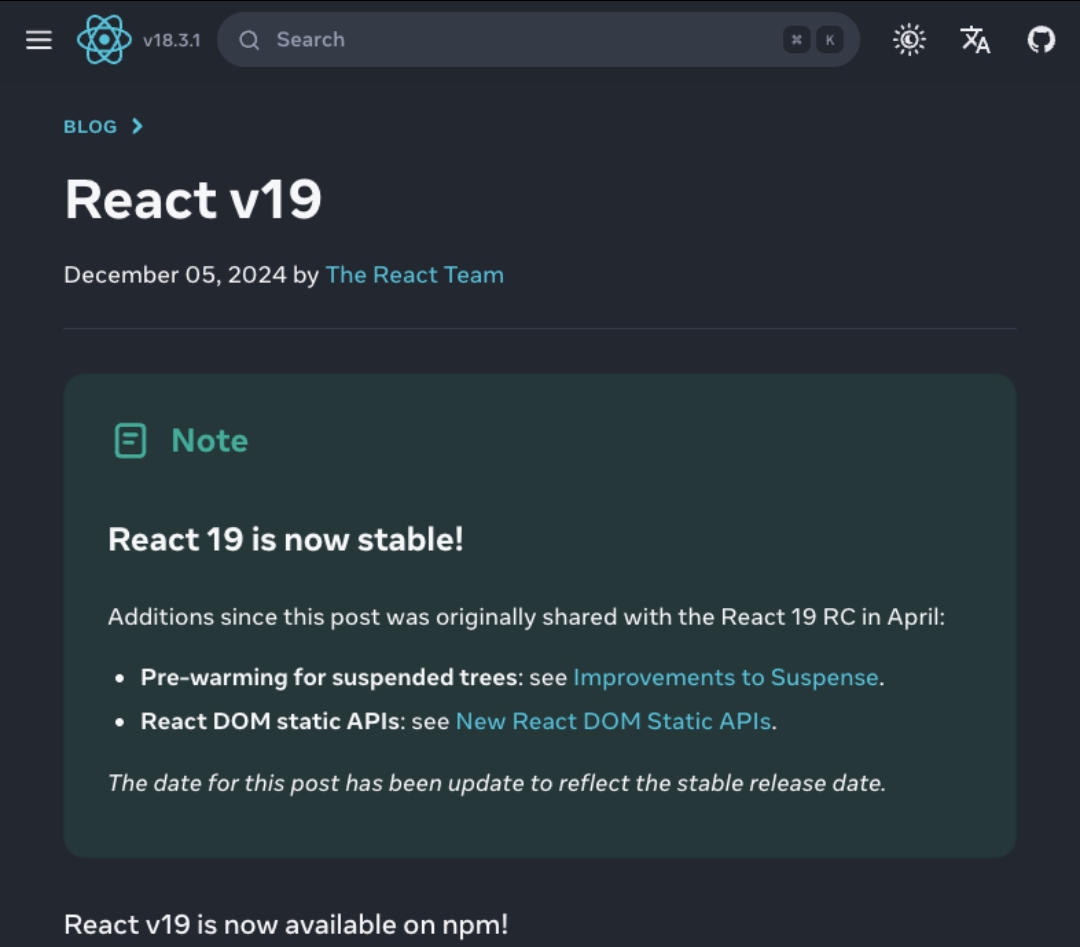Viewport: 1080px width, 947px height.
Task: Go to the BLOG breadcrumb
Action: click(x=90, y=127)
